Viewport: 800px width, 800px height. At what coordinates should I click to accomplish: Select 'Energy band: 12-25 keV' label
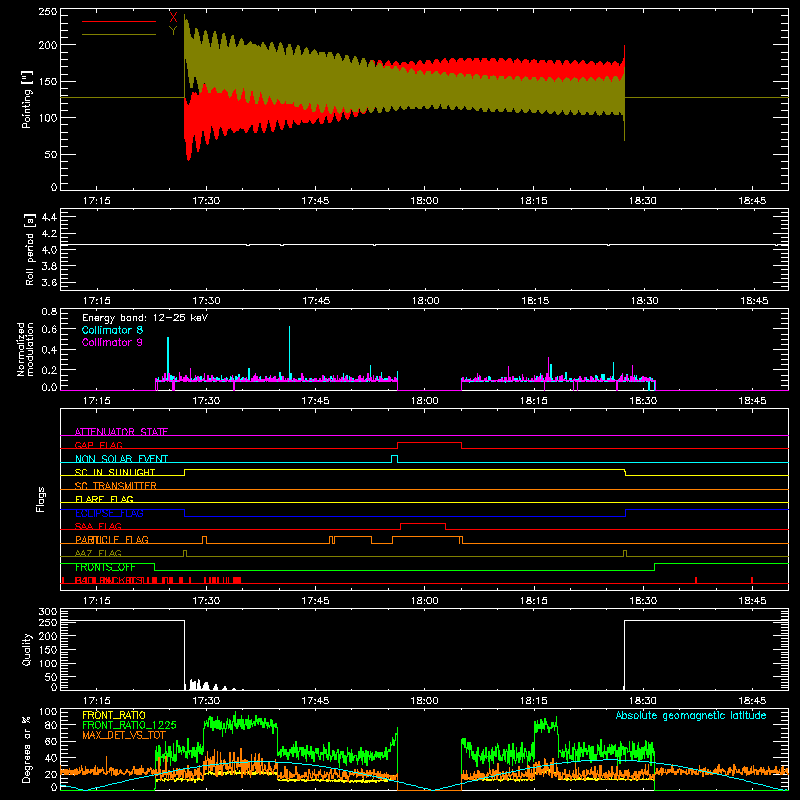coord(145,318)
